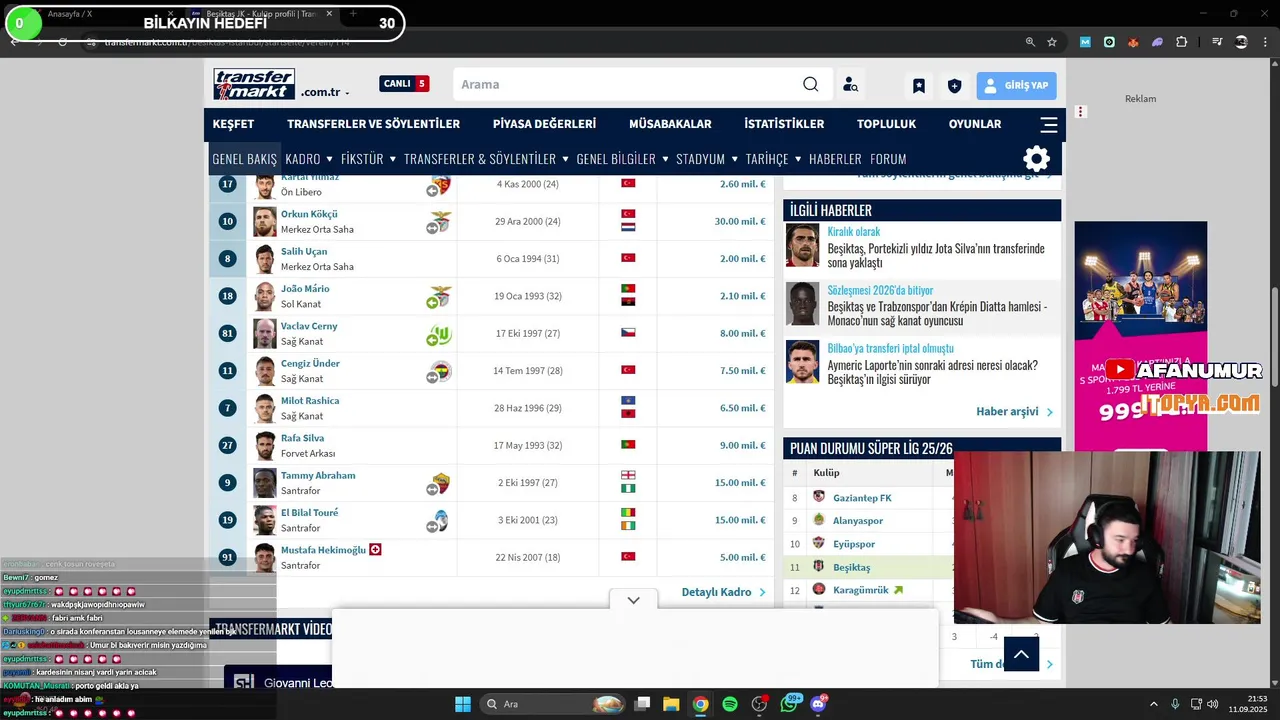Open El Bilal Touré's player page
1280x720 pixels.
(x=309, y=513)
